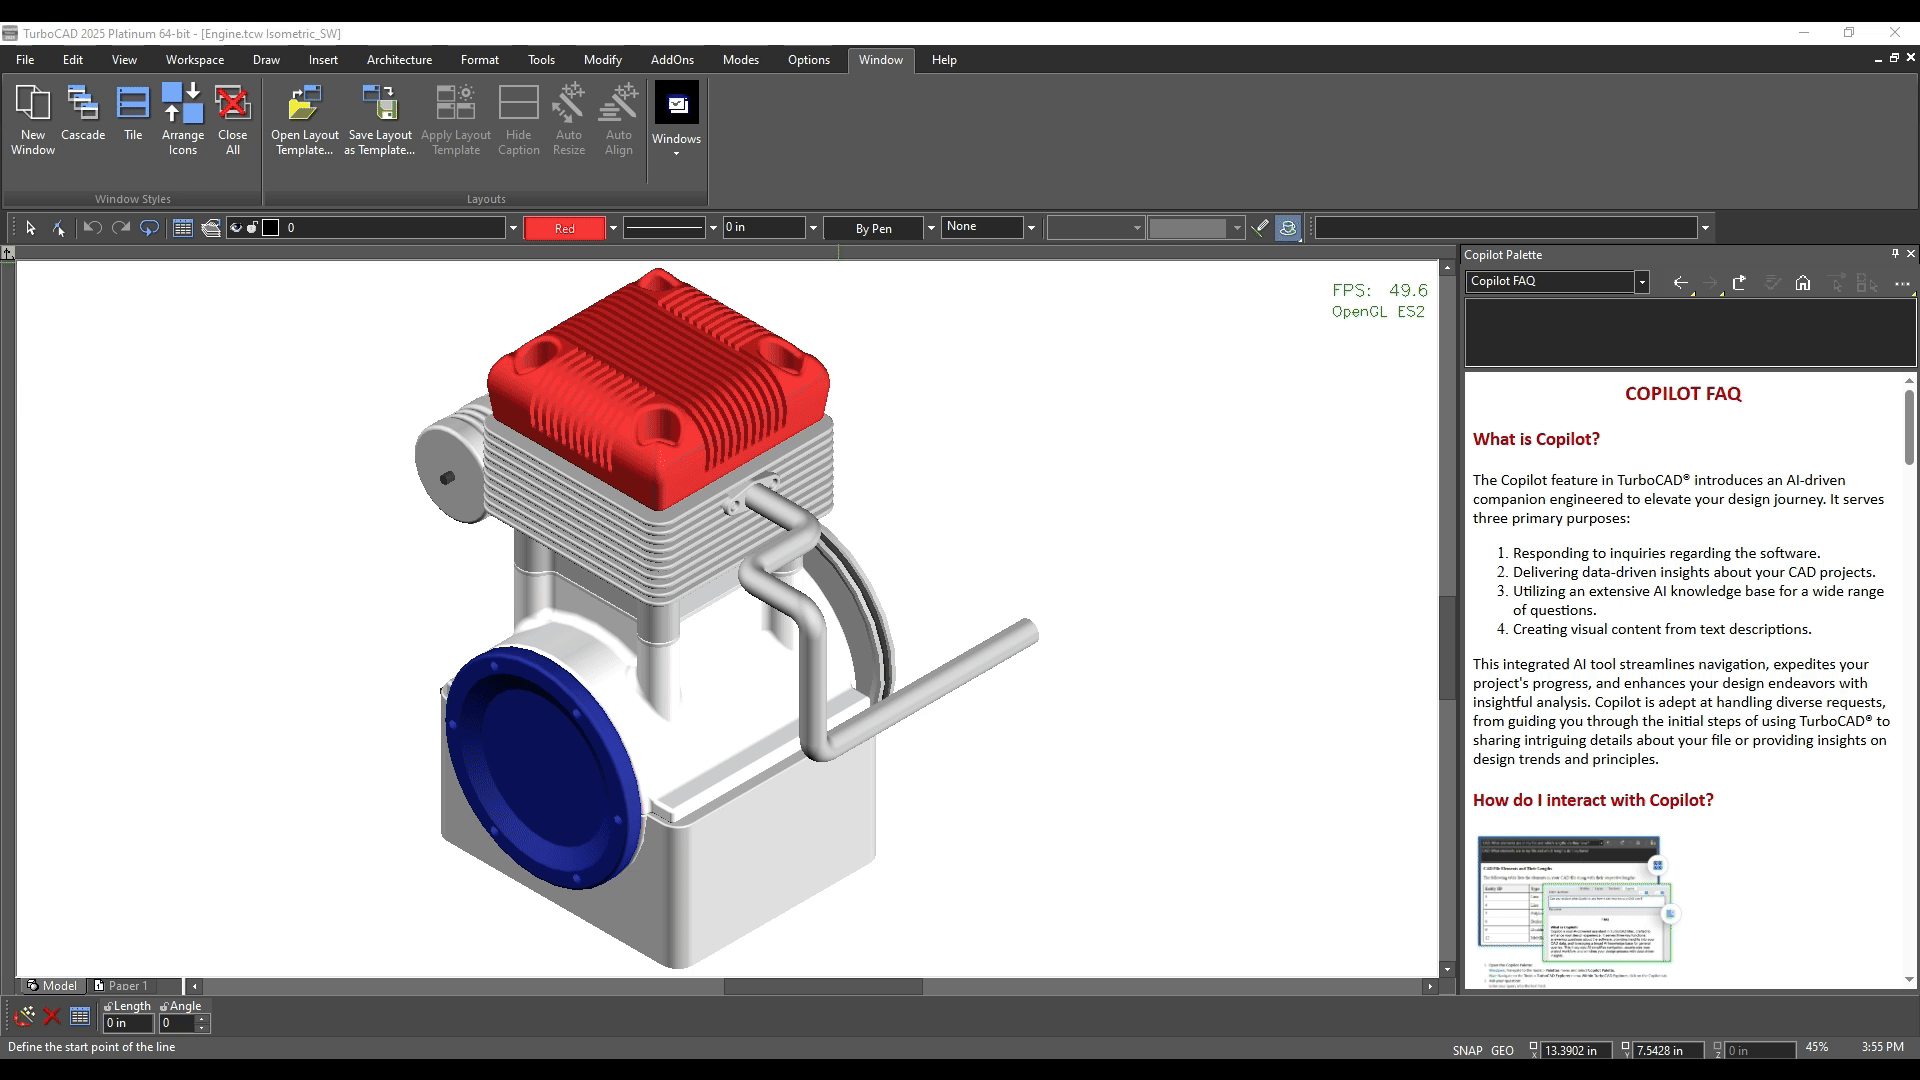The width and height of the screenshot is (1920, 1080).
Task: Toggle the Angle lock
Action: click(x=164, y=1006)
